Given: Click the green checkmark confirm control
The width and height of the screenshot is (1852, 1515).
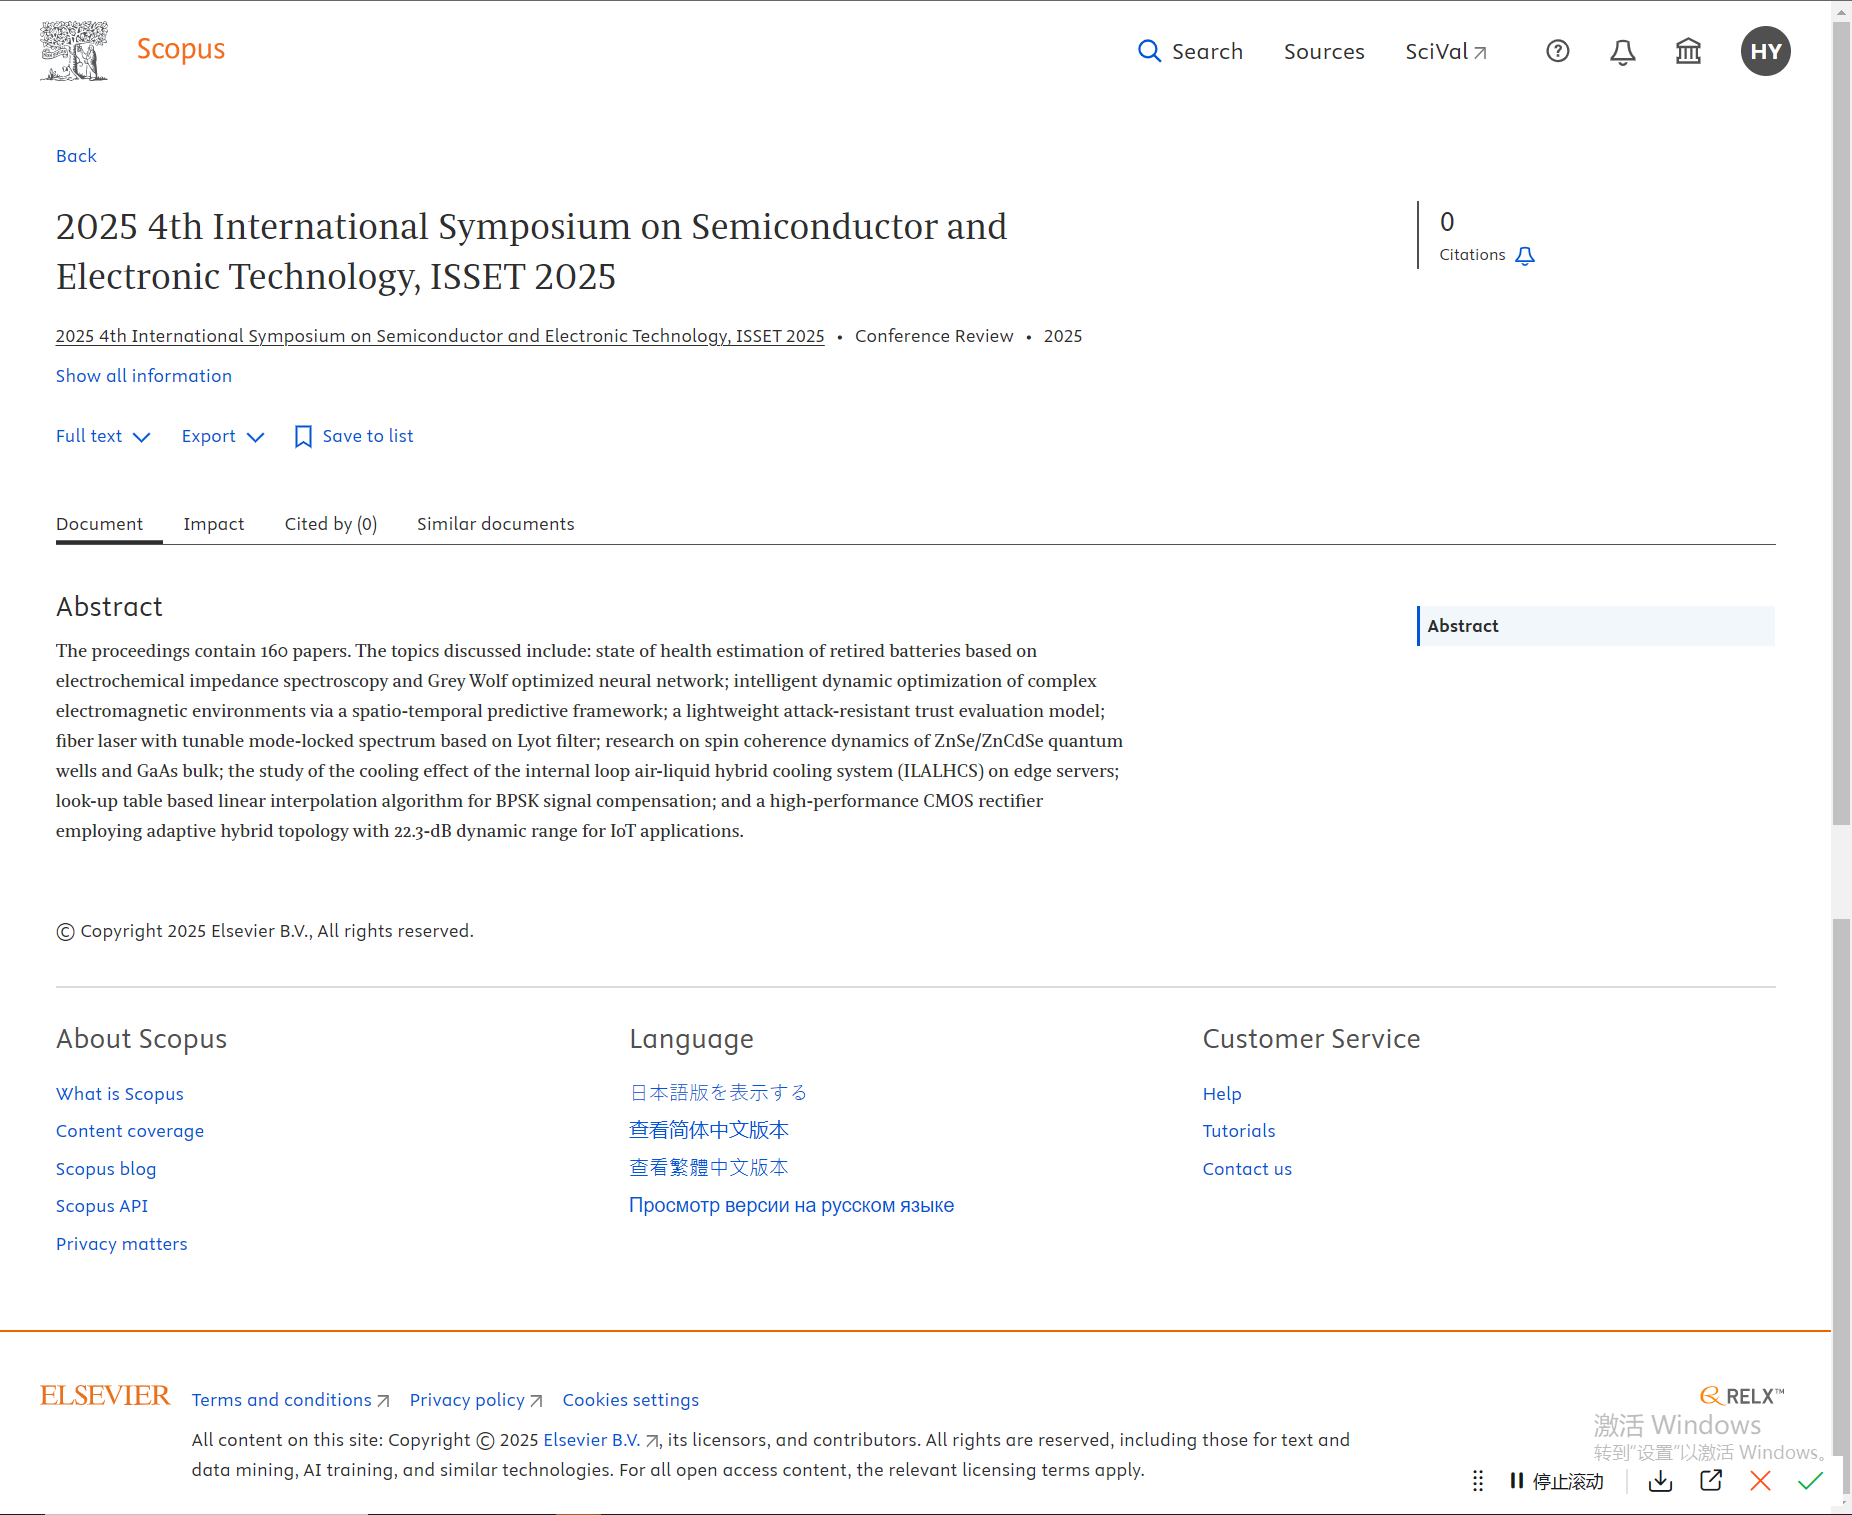Looking at the screenshot, I should (x=1811, y=1481).
